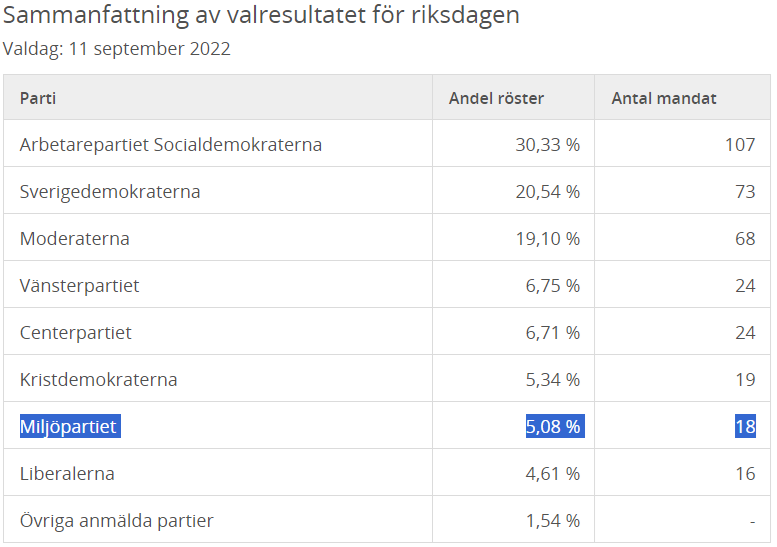The height and width of the screenshot is (547, 777).
Task: Click the highlighted 5,08 % value
Action: click(x=553, y=427)
